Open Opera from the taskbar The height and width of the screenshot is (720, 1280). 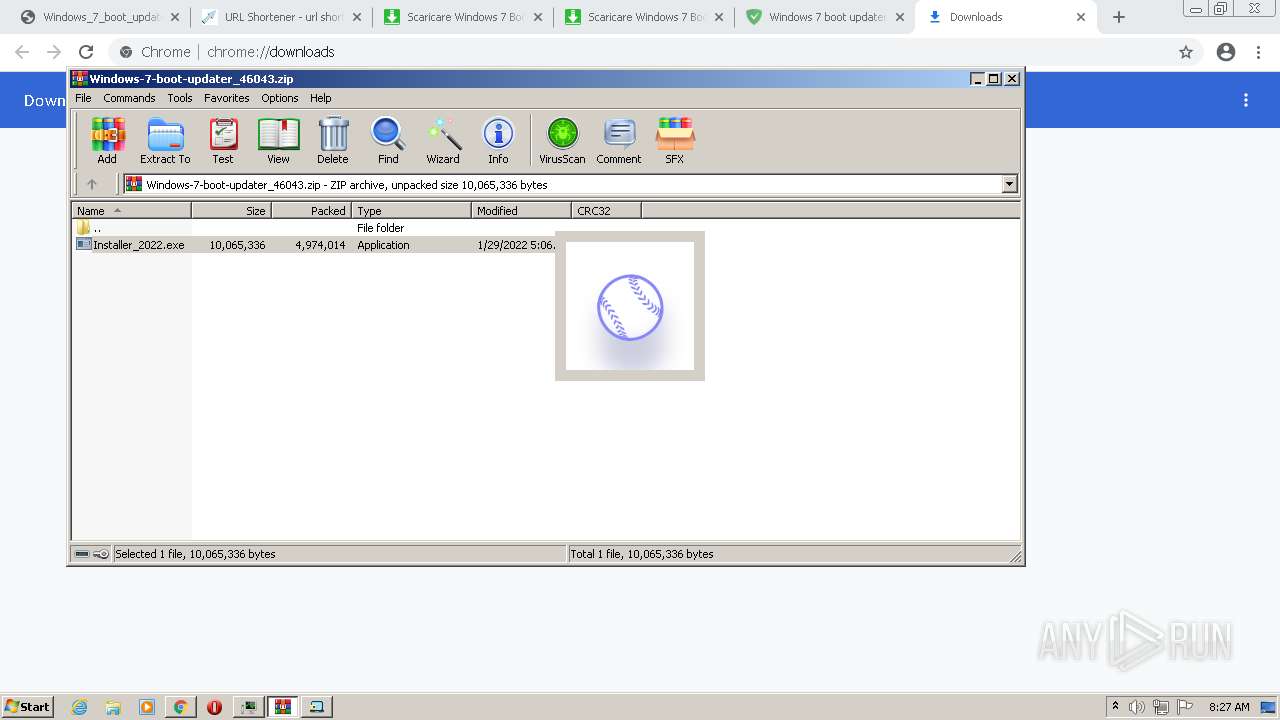(x=214, y=707)
